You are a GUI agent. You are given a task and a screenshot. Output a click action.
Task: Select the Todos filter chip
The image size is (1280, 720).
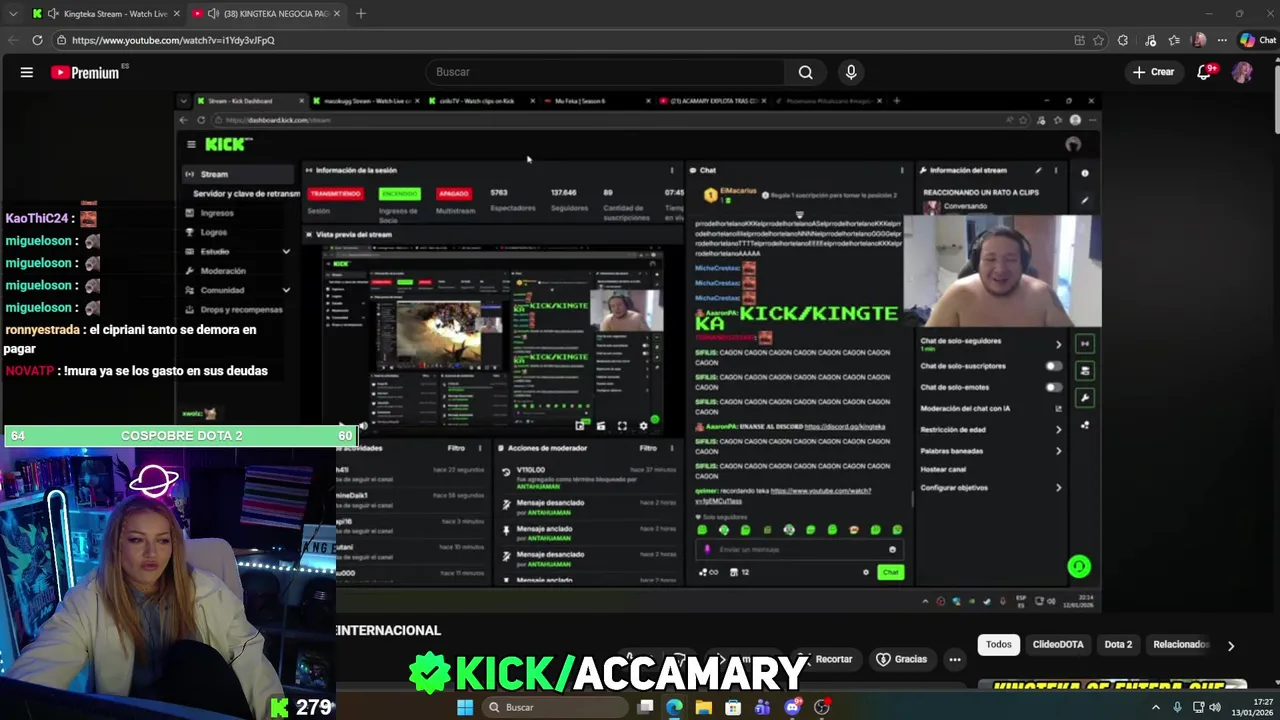coord(999,644)
